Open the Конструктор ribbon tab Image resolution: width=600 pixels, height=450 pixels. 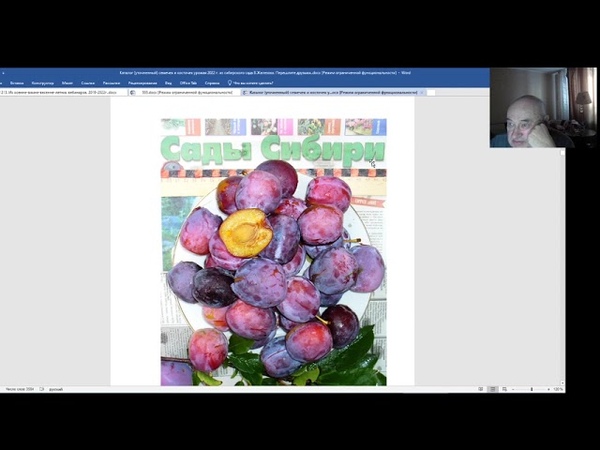click(42, 83)
